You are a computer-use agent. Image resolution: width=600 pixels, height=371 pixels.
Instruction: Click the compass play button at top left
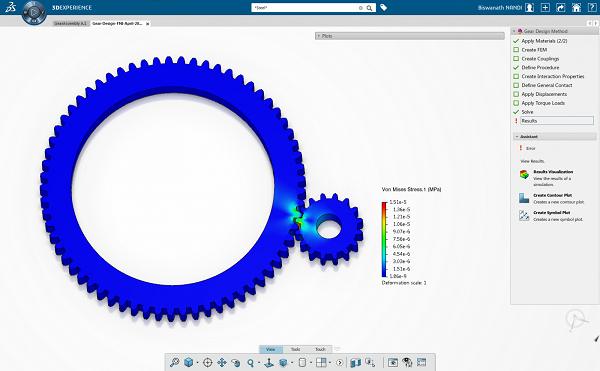point(34,12)
